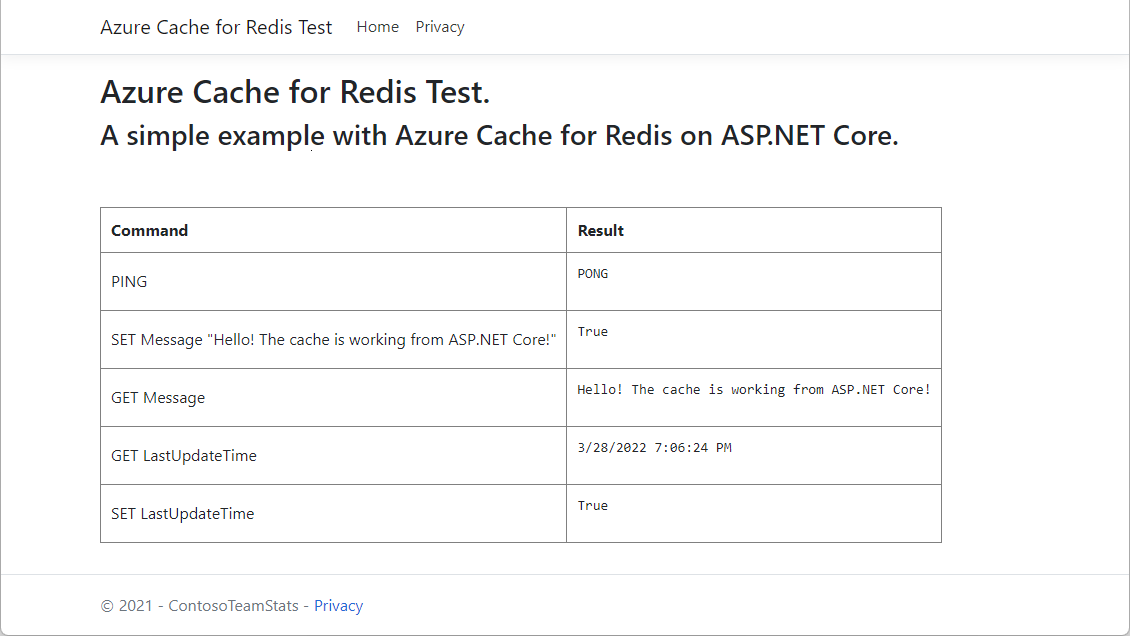Select the cache greeting result text
The width and height of the screenshot is (1130, 636).
coord(753,389)
